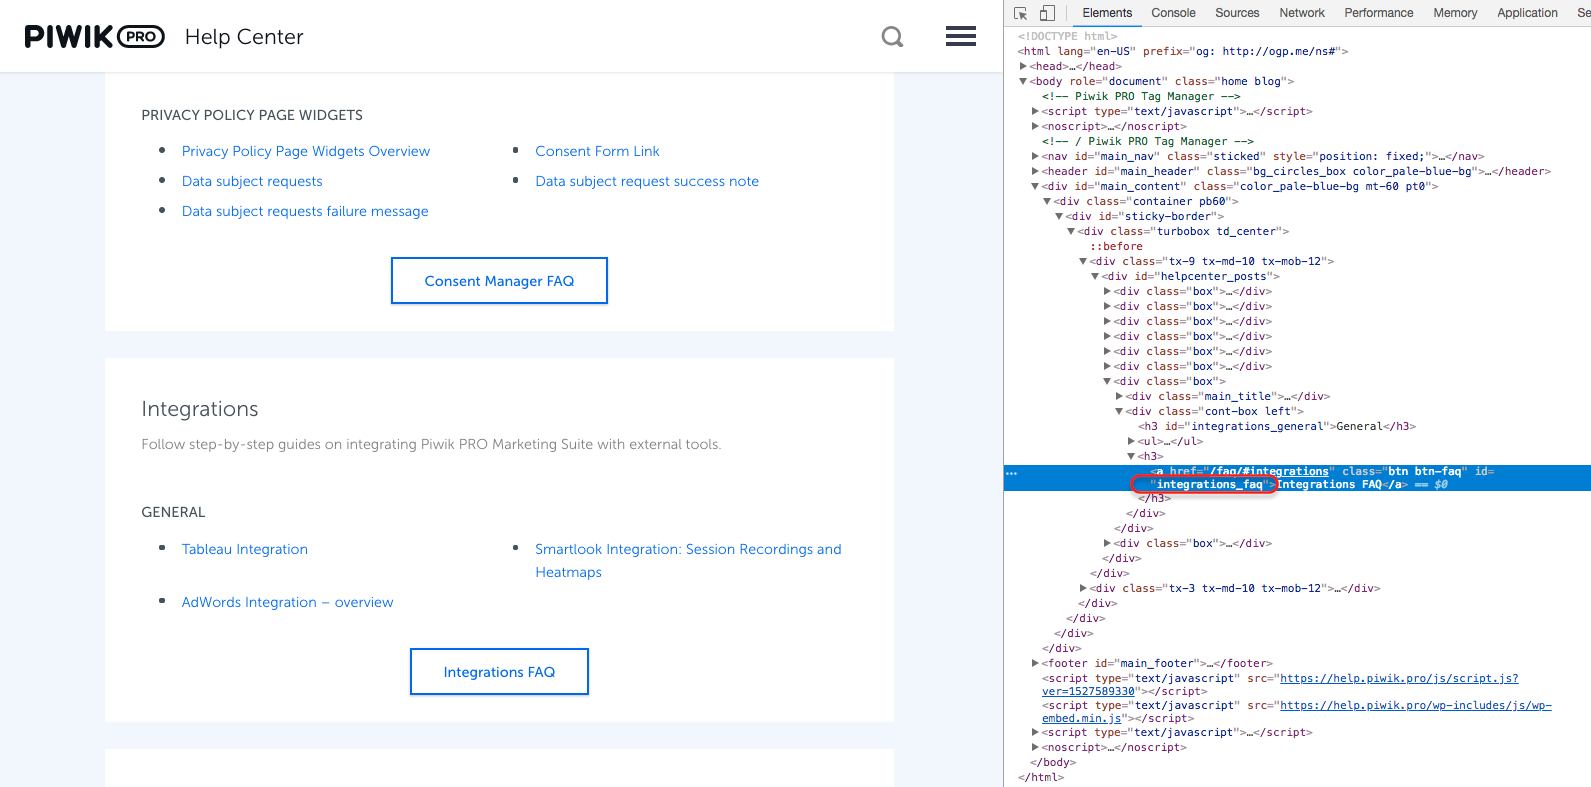Open Smartlook Integration: Session Recordings link

688,560
